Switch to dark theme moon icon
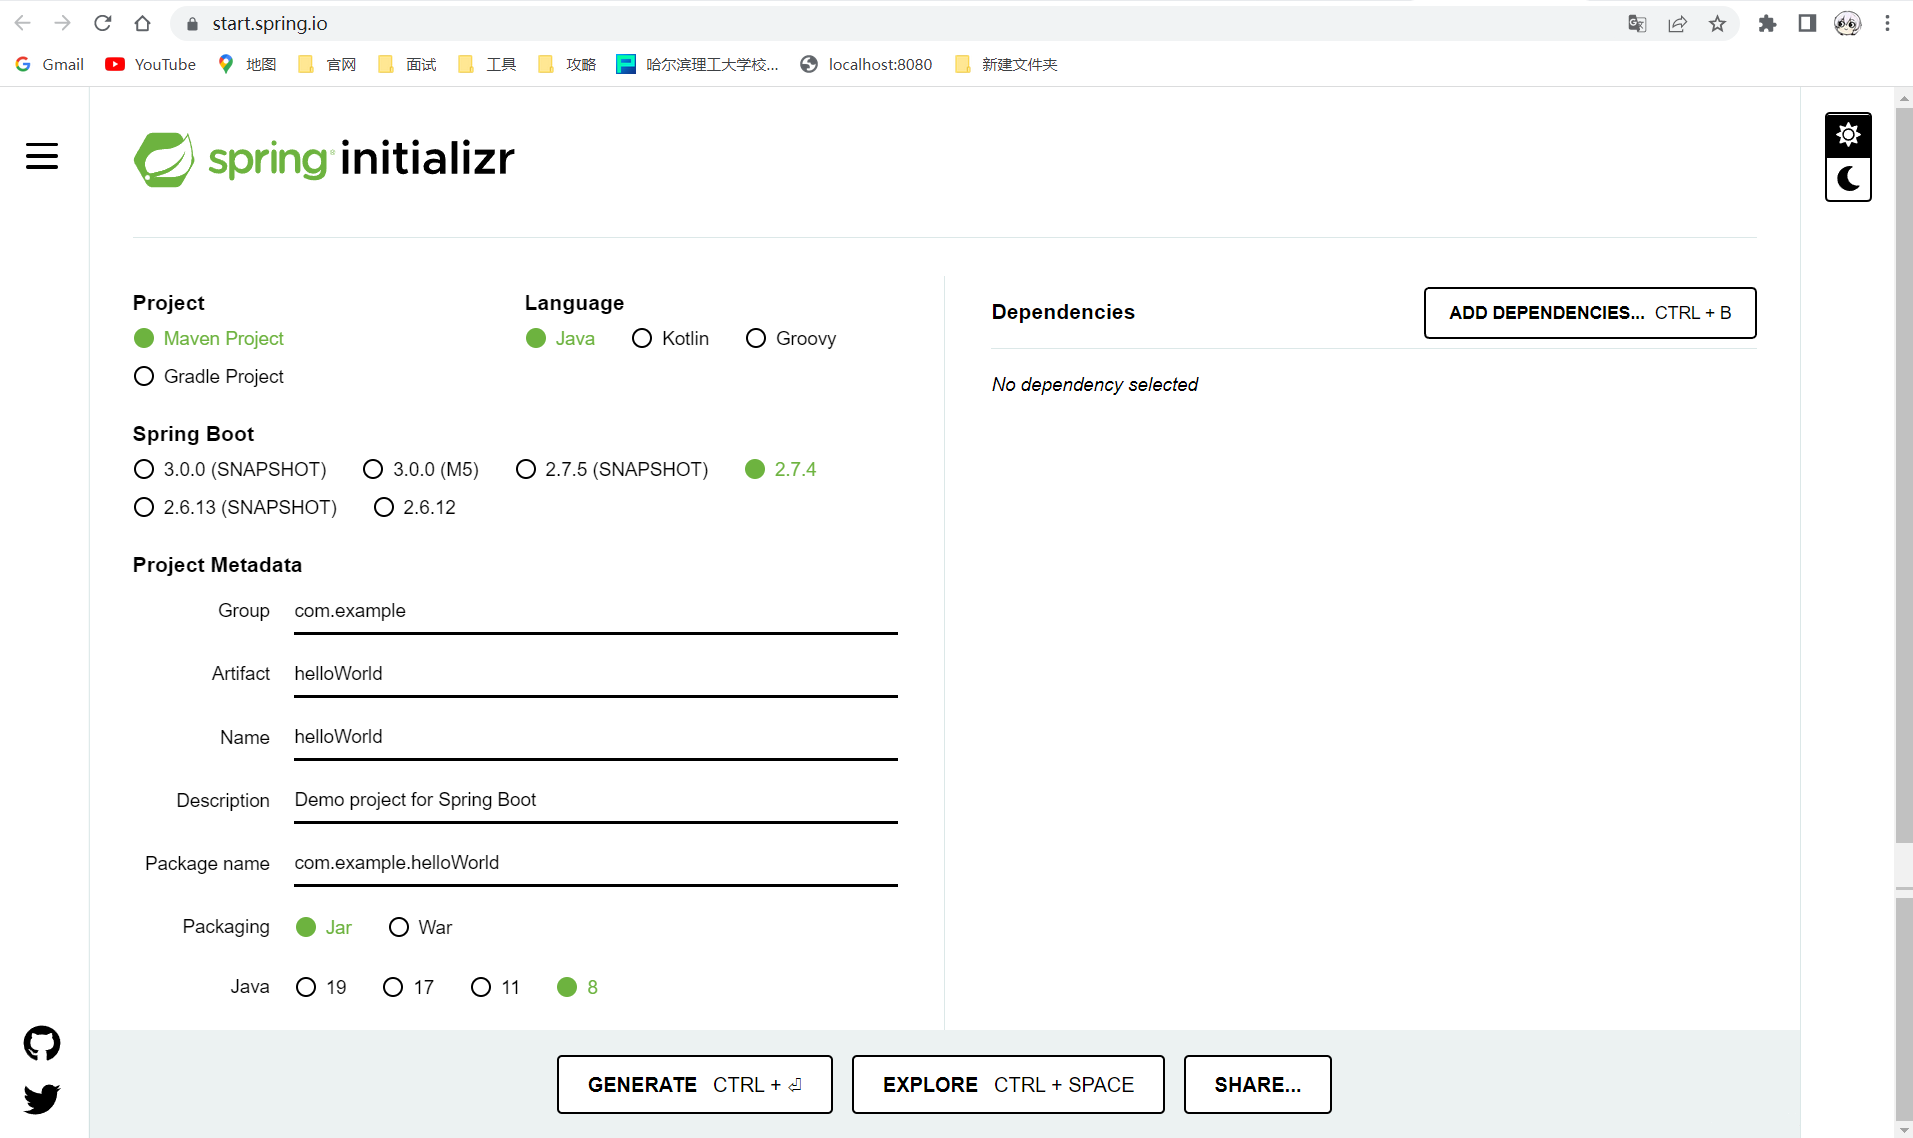The image size is (1913, 1138). pyautogui.click(x=1848, y=179)
